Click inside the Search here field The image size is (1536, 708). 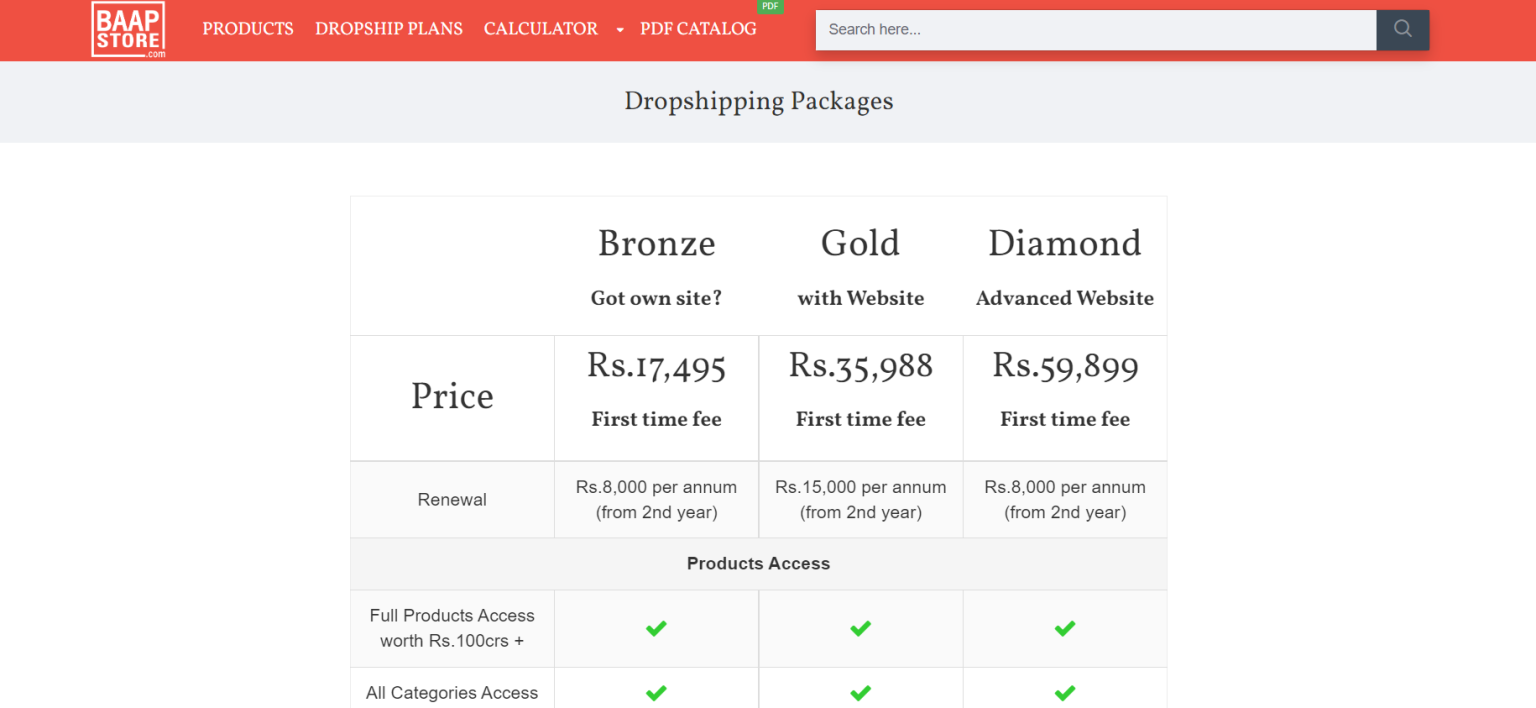1096,30
